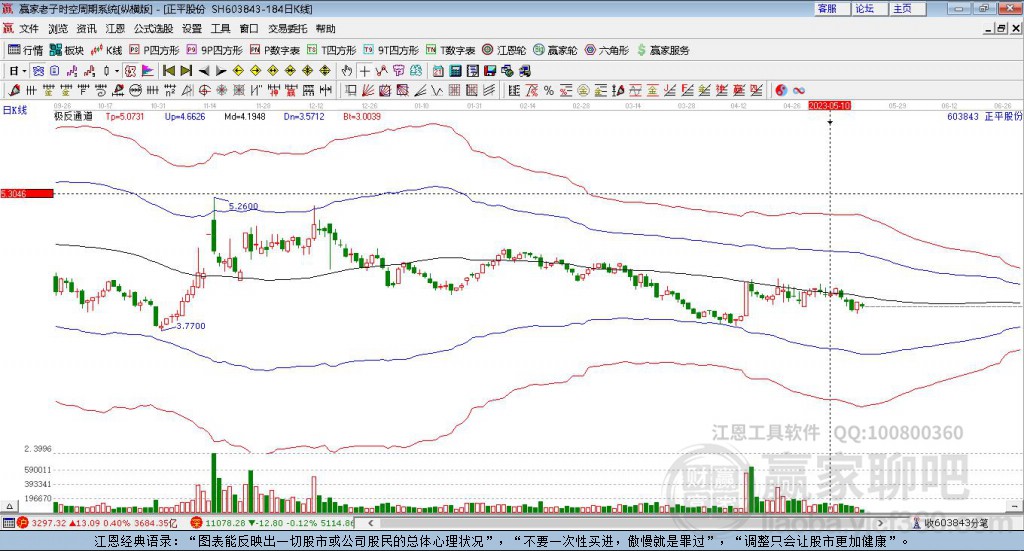Select the n² square tool icon

coord(170,90)
